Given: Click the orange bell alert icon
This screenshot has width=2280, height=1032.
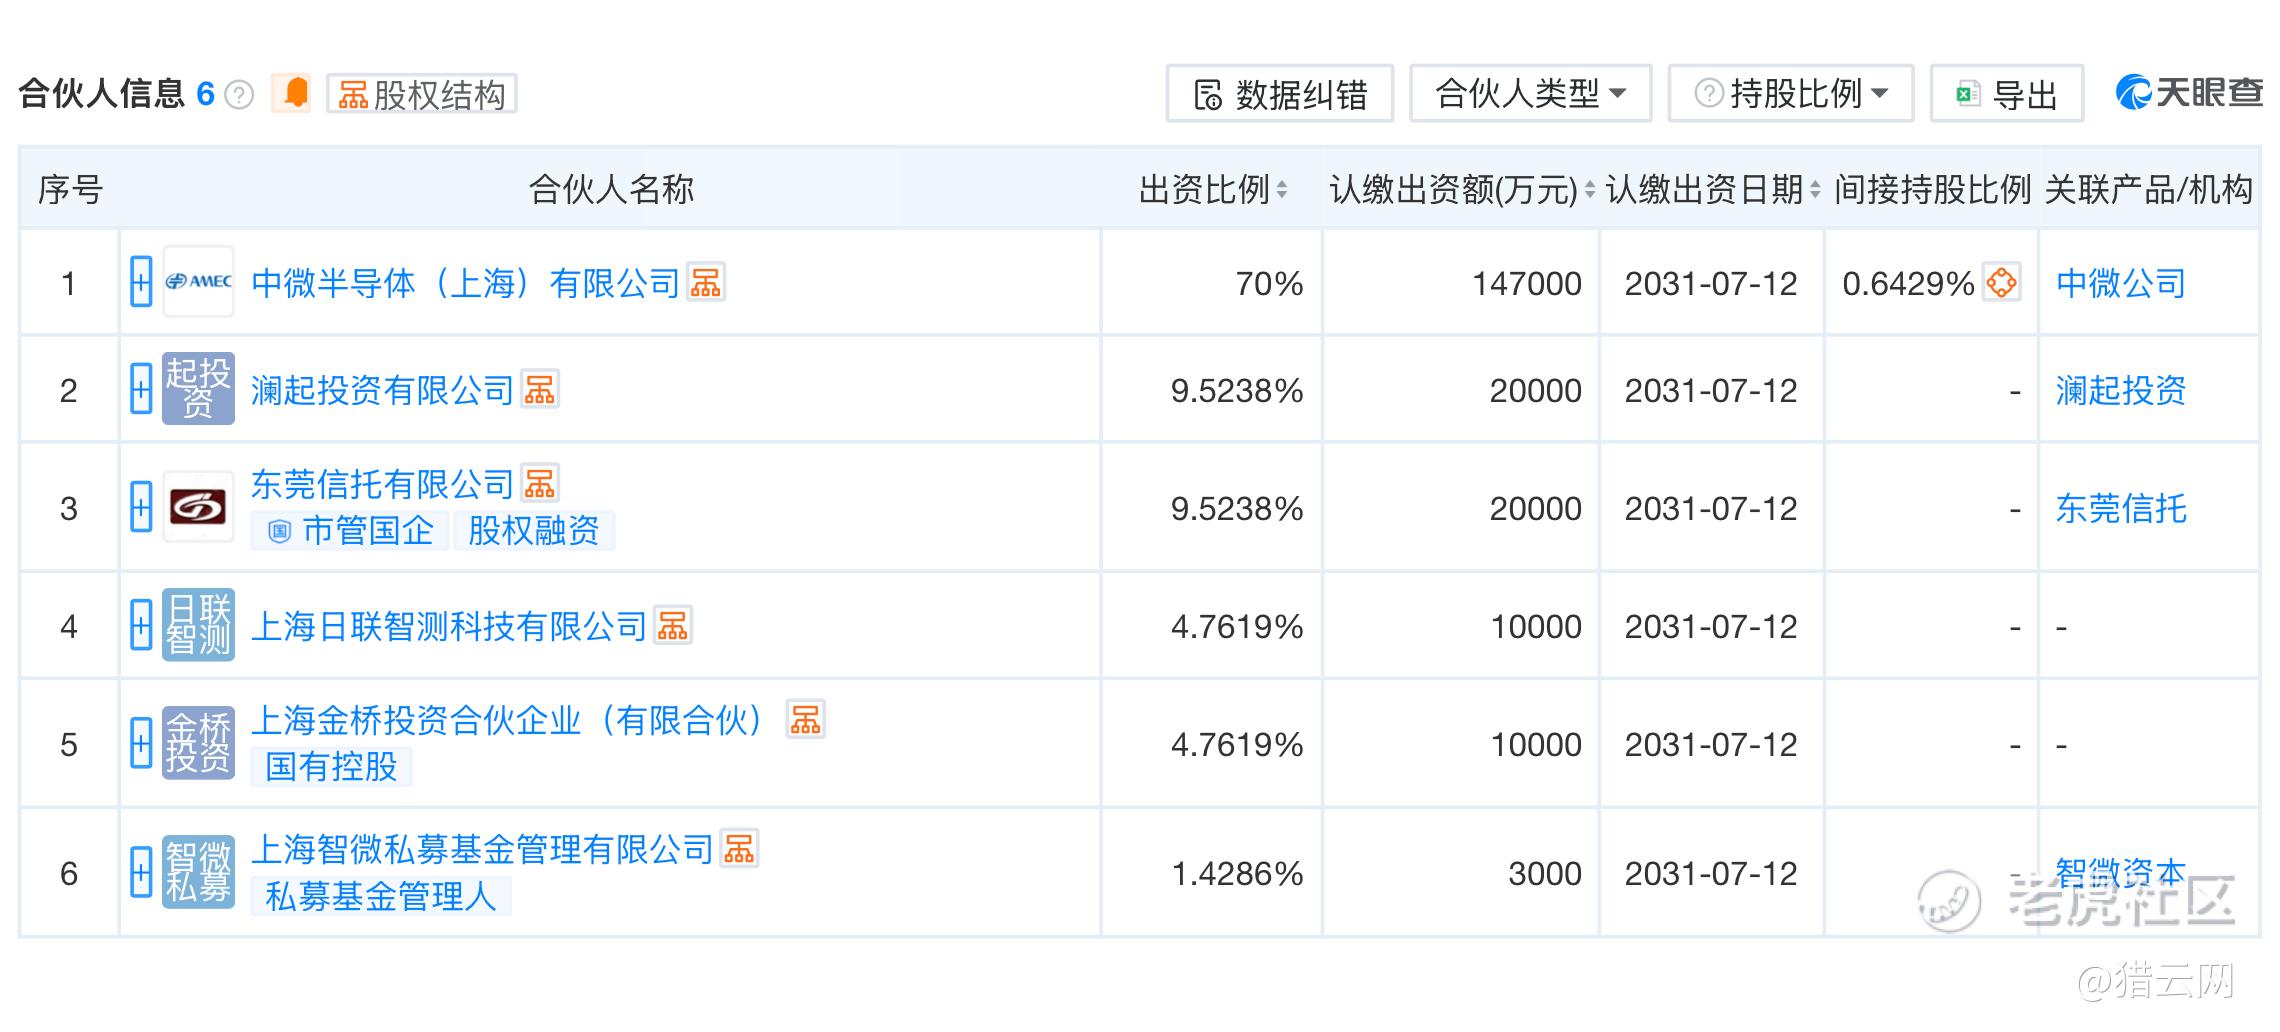Looking at the screenshot, I should [292, 94].
